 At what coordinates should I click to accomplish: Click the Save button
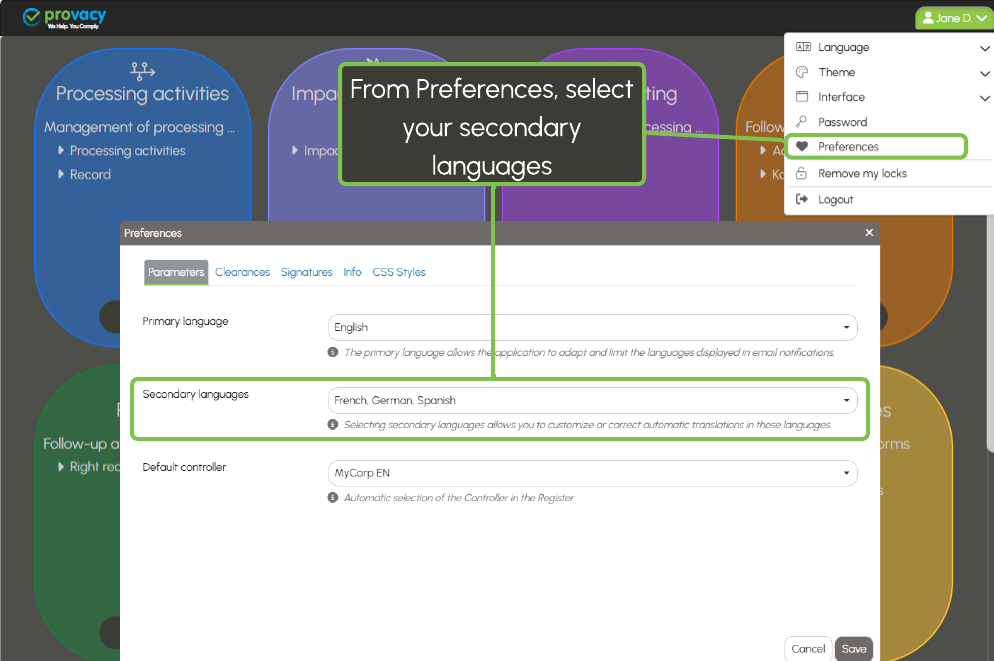pos(854,649)
